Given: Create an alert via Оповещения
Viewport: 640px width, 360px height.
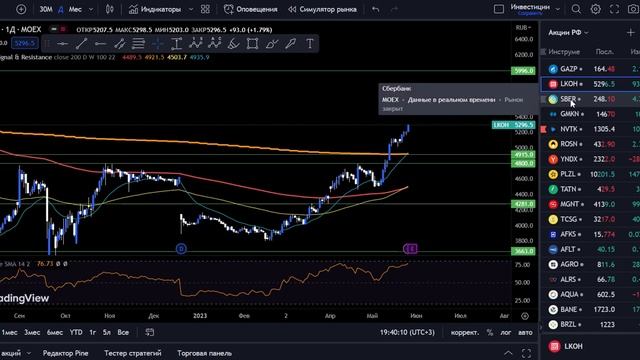Looking at the screenshot, I should pos(251,9).
